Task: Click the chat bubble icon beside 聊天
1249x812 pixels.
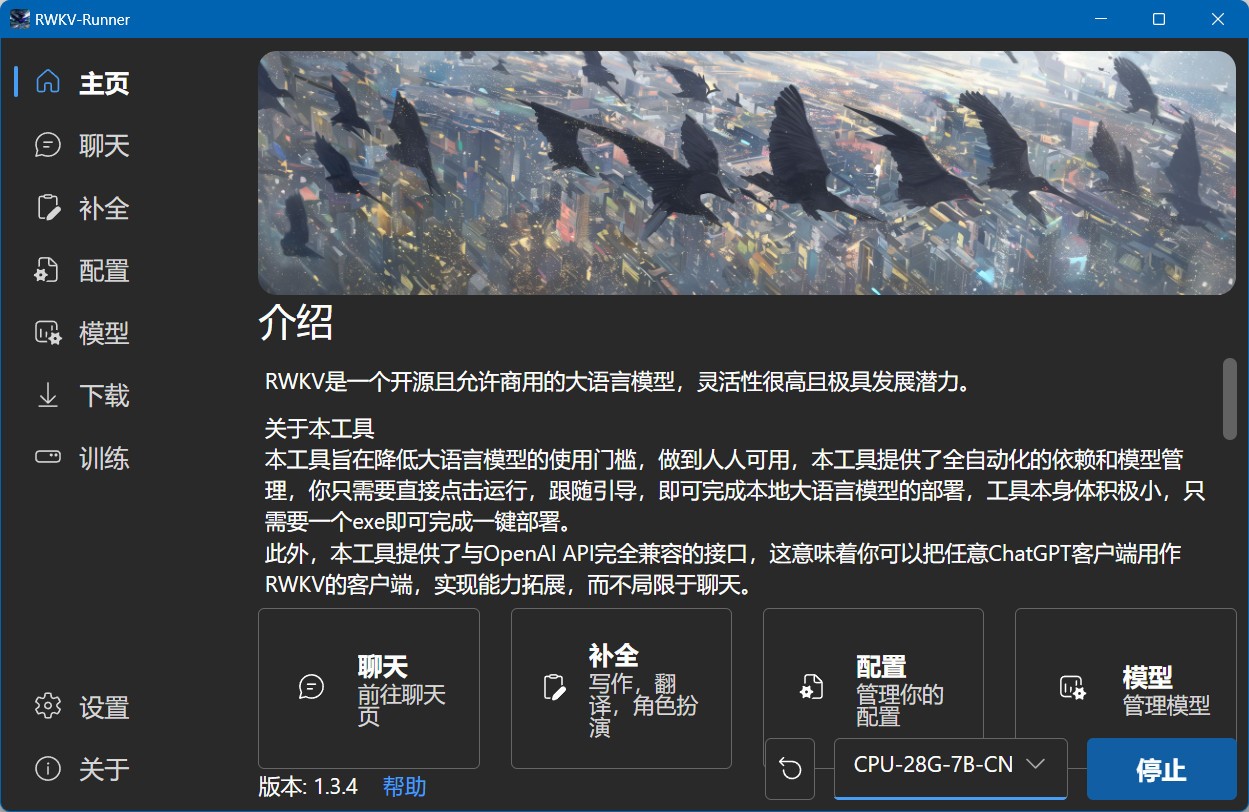Action: point(47,145)
